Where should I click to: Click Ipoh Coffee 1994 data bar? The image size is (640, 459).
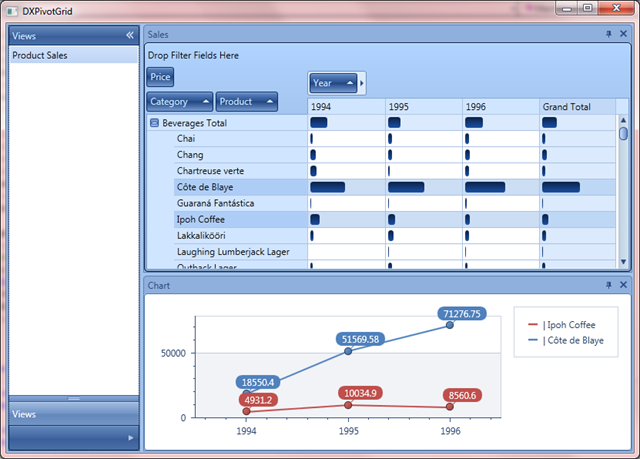315,220
